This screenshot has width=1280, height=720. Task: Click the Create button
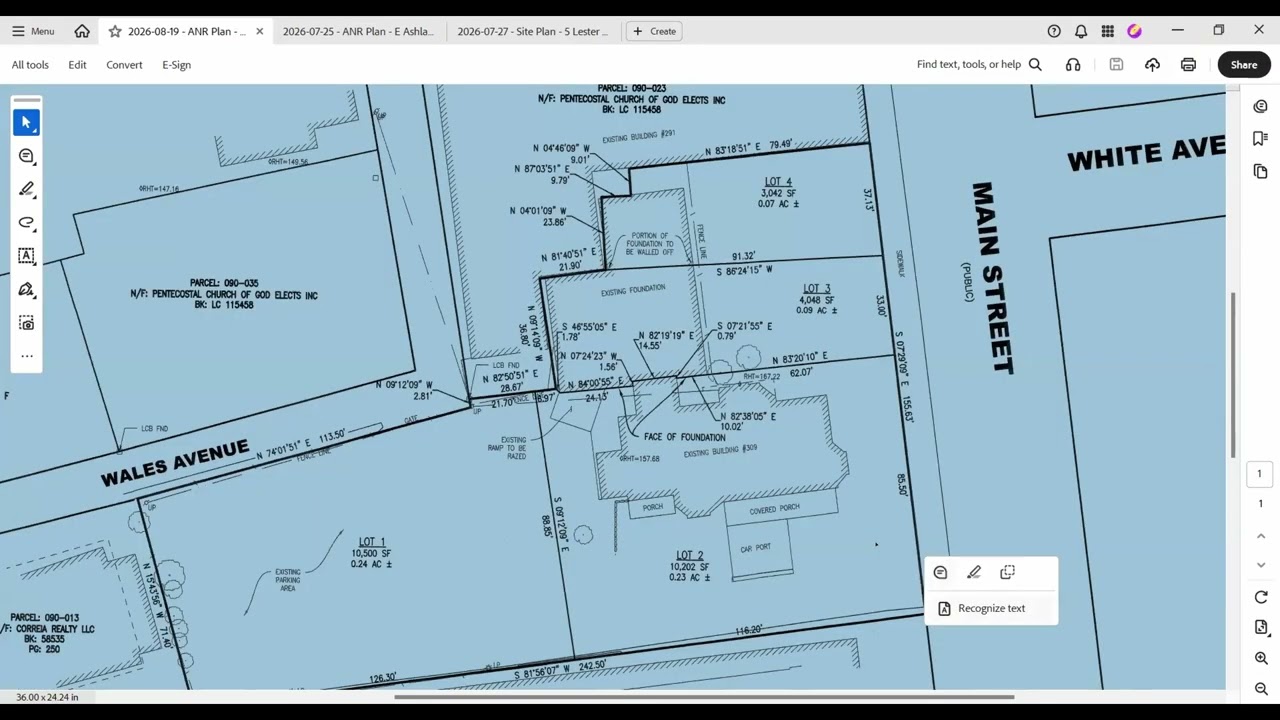coord(654,31)
